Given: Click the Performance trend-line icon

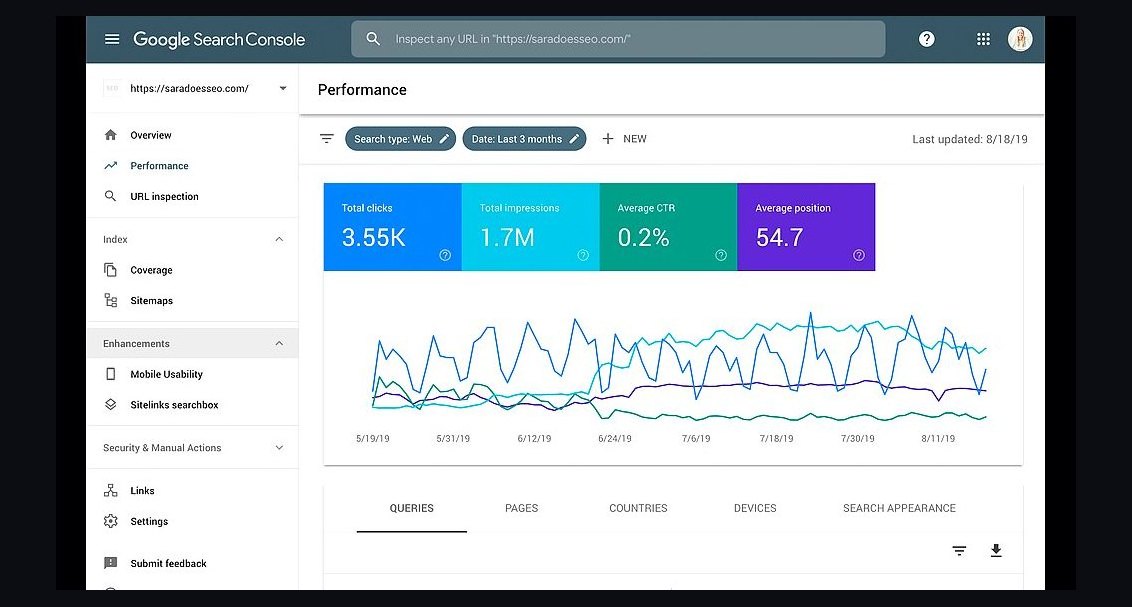Looking at the screenshot, I should (110, 165).
